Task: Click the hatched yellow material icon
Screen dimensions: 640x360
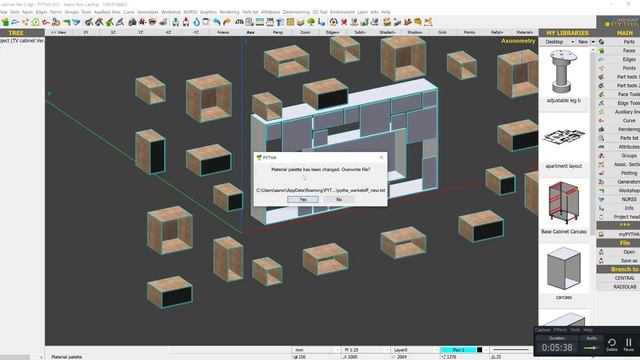Action: coord(290,22)
